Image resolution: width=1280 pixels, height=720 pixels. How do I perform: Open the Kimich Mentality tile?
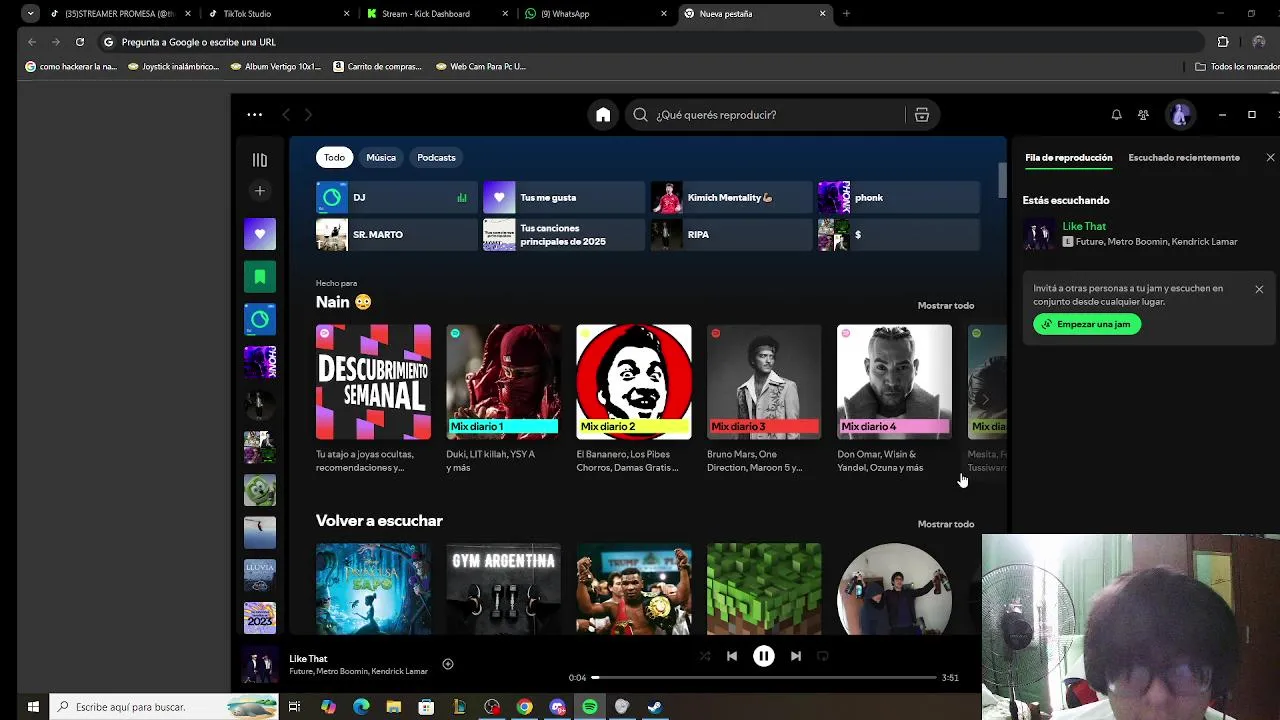(731, 198)
